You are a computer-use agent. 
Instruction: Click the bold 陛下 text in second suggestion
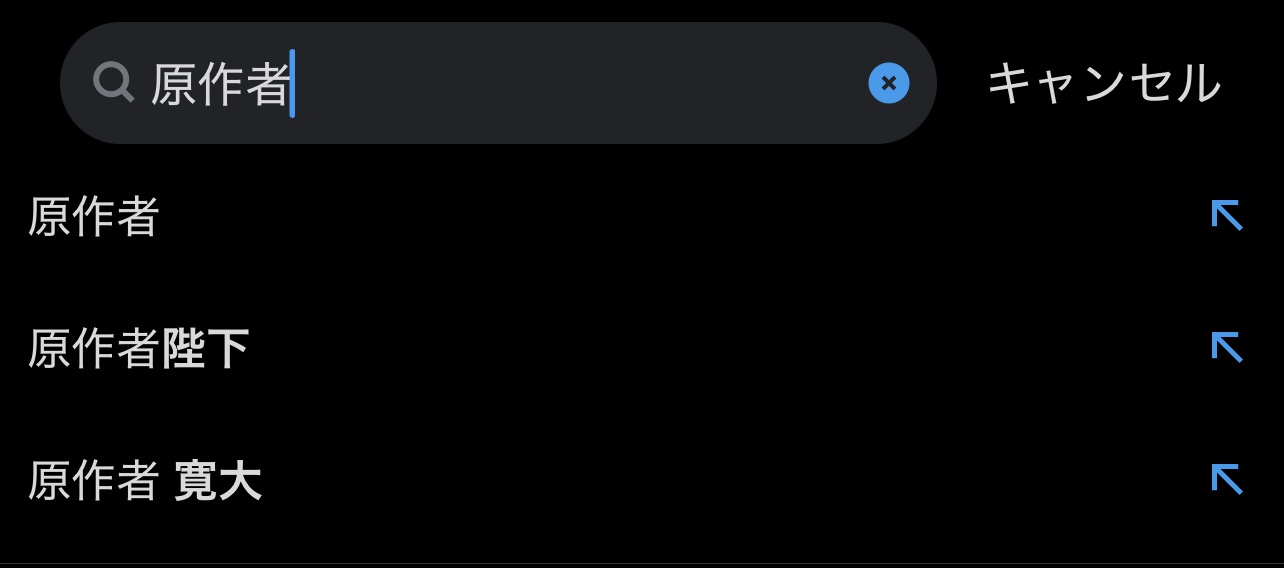point(205,349)
